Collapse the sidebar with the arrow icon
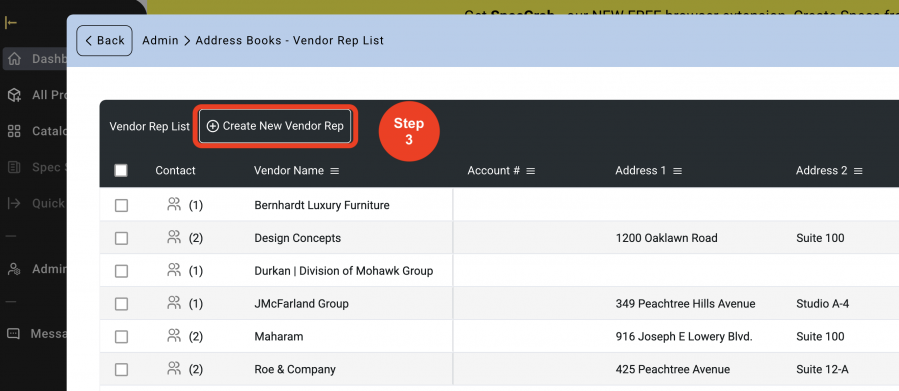Screen dimensions: 899x391 coord(10,22)
